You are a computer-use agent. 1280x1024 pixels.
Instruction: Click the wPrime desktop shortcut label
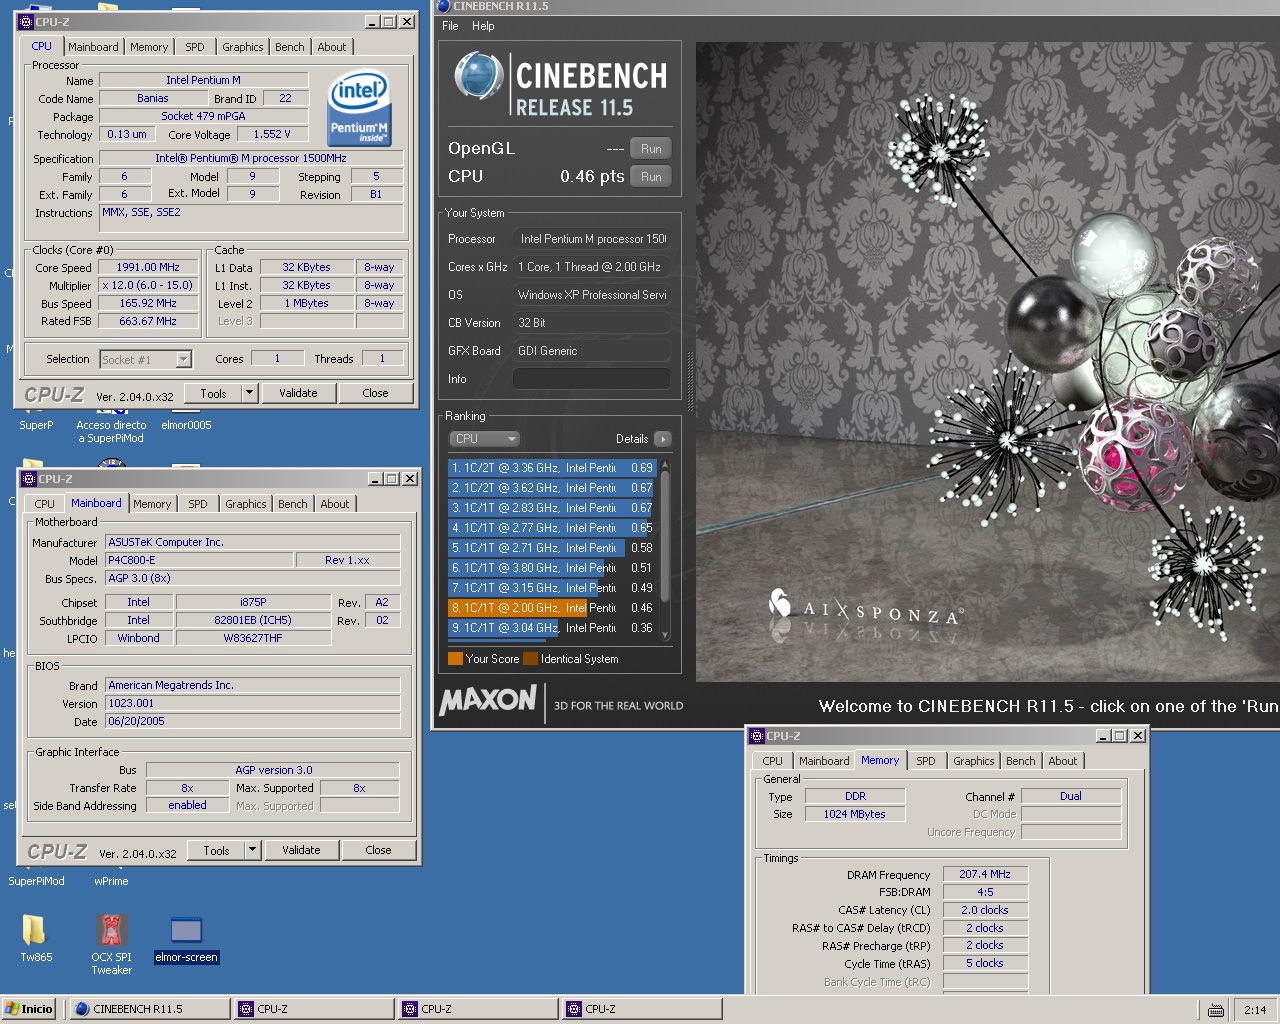(x=111, y=881)
